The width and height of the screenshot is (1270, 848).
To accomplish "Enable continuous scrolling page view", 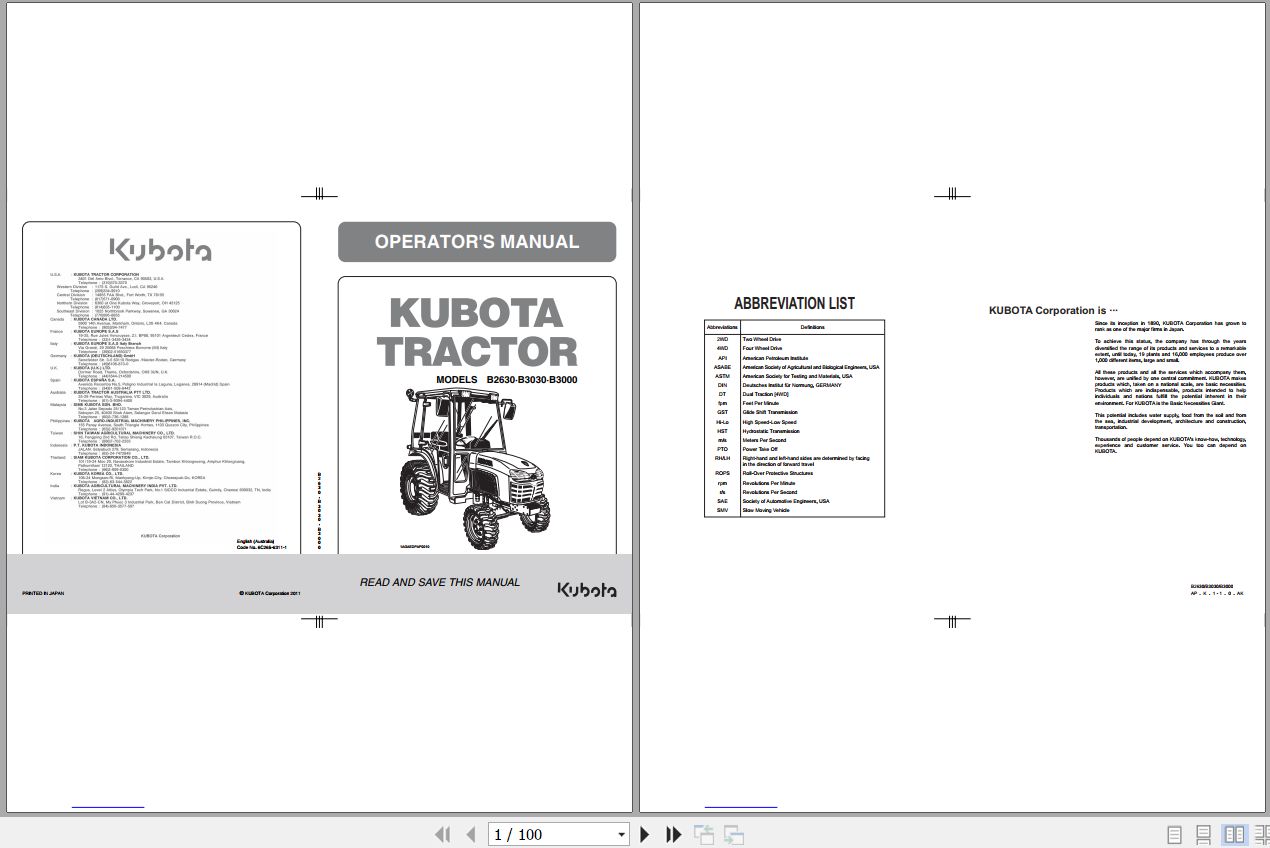I will click(1204, 834).
